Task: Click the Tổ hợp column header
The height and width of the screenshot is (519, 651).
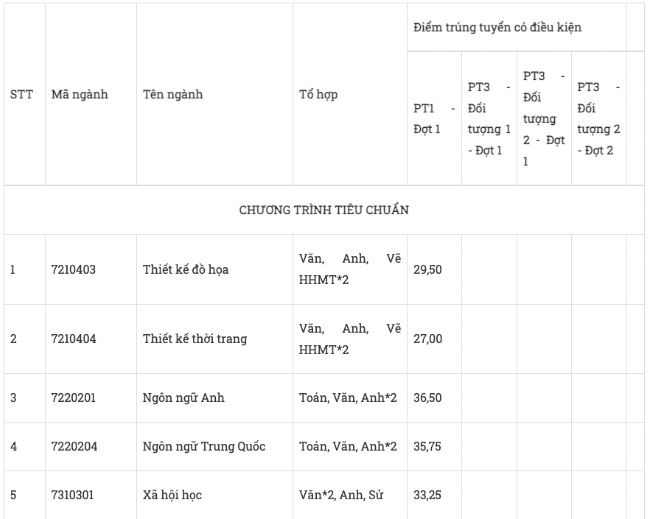Action: point(319,95)
